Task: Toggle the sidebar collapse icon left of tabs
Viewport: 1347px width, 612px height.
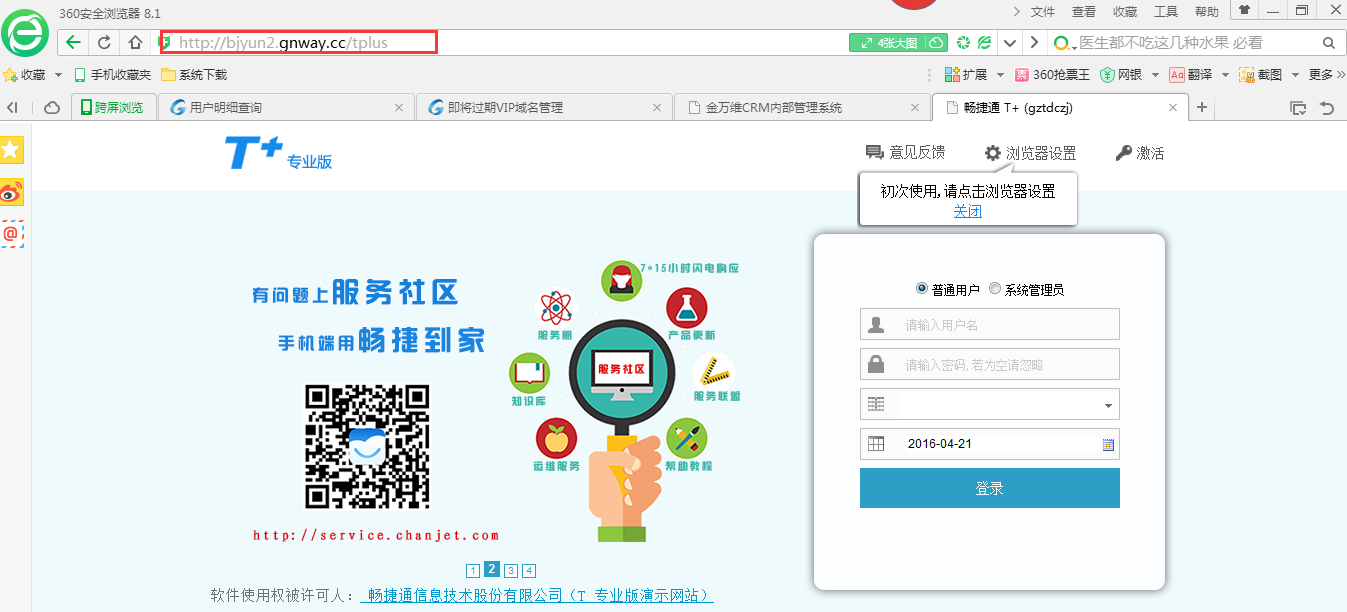Action: [13, 107]
